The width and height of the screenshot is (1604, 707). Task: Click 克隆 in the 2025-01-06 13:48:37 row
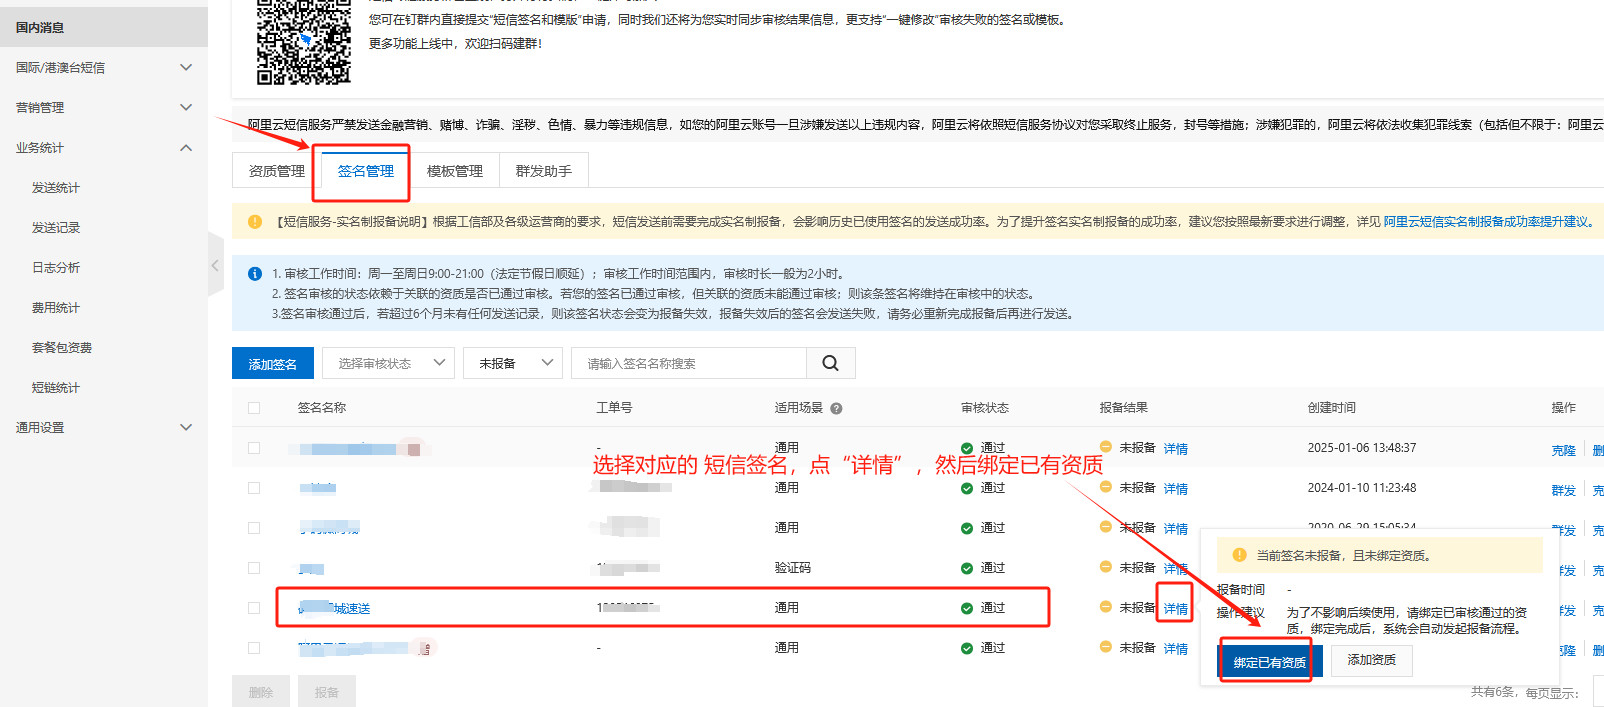coord(1564,450)
